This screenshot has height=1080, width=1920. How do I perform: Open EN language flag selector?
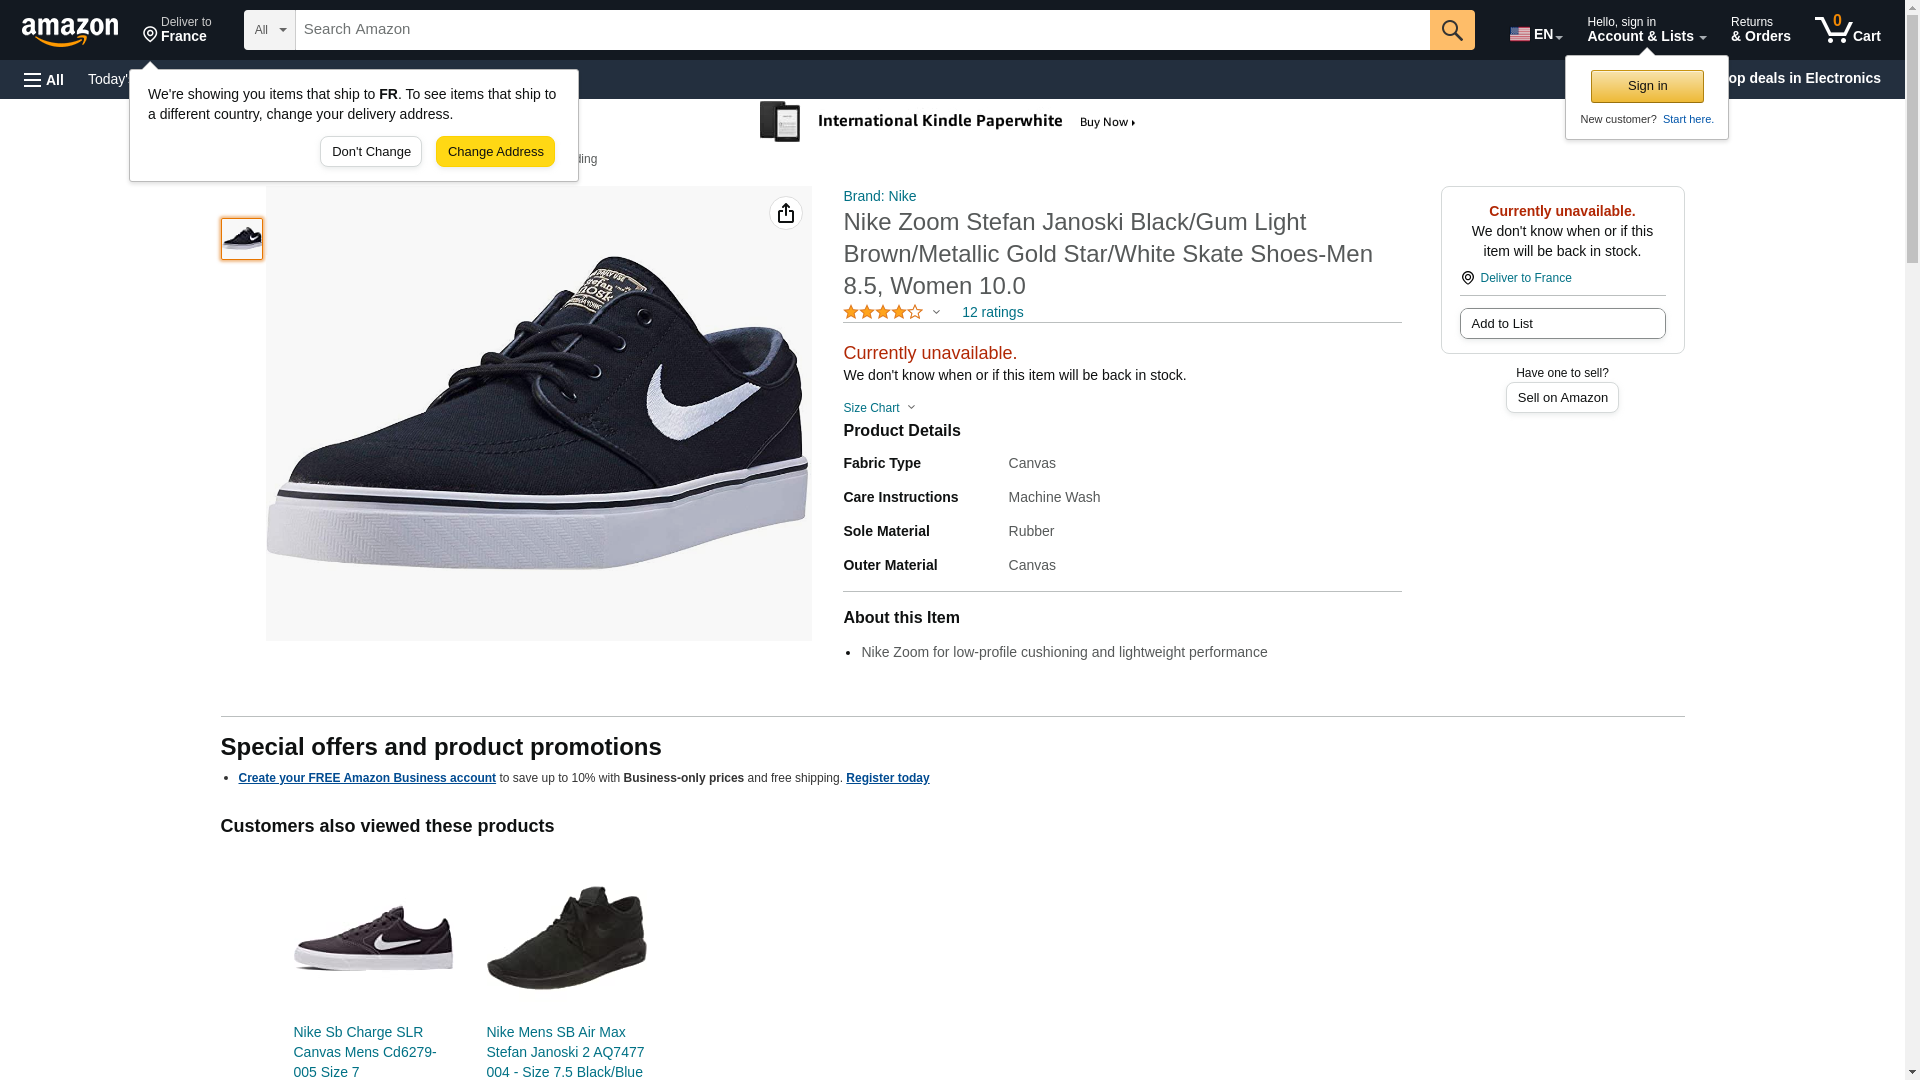pos(1535,33)
